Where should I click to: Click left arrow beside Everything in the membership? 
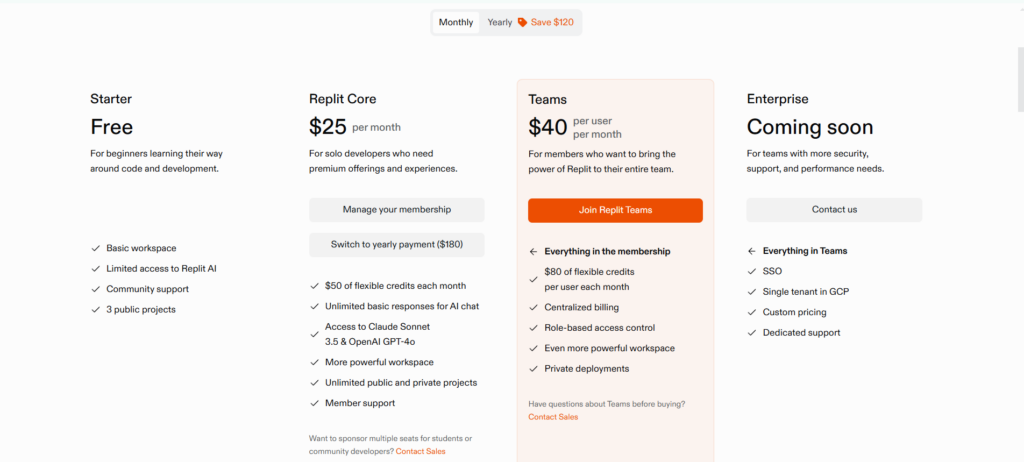point(533,252)
